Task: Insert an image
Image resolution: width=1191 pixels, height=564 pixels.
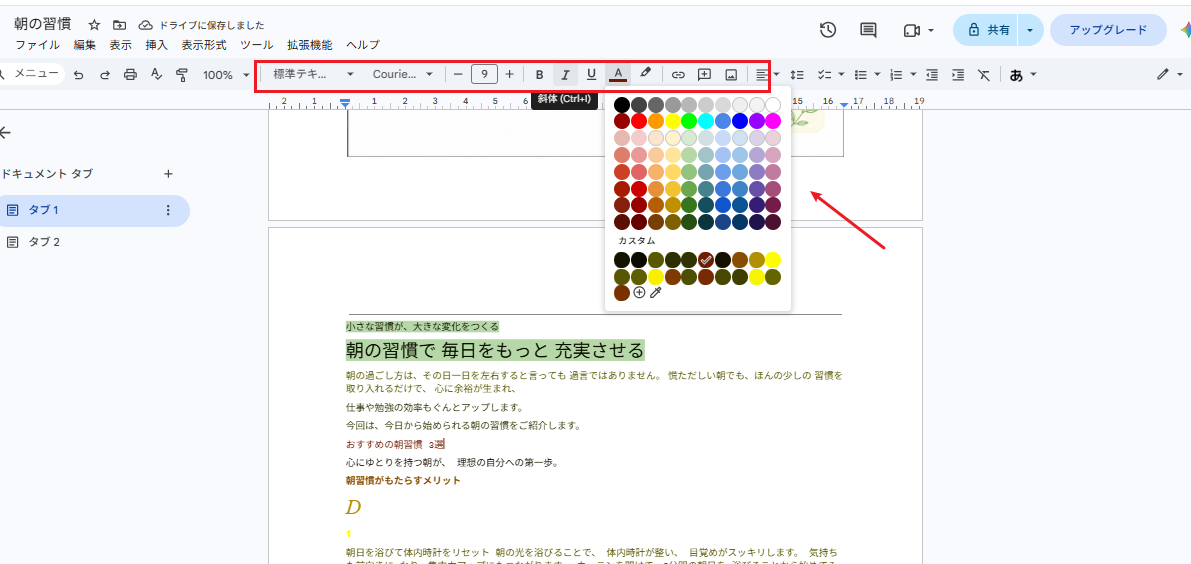Action: [x=731, y=74]
